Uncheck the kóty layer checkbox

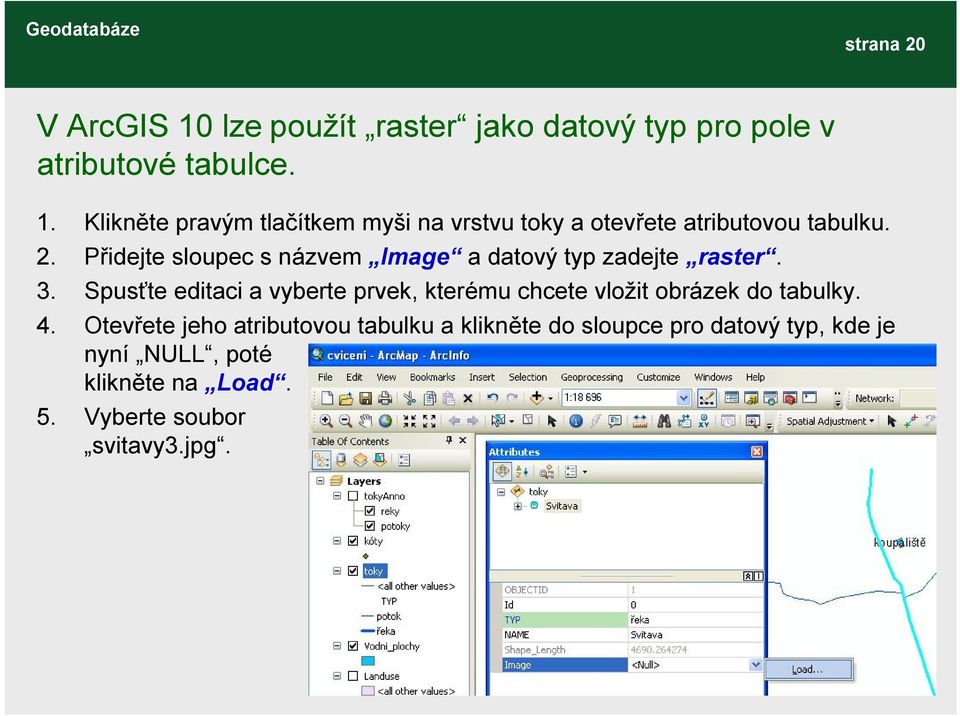point(353,541)
